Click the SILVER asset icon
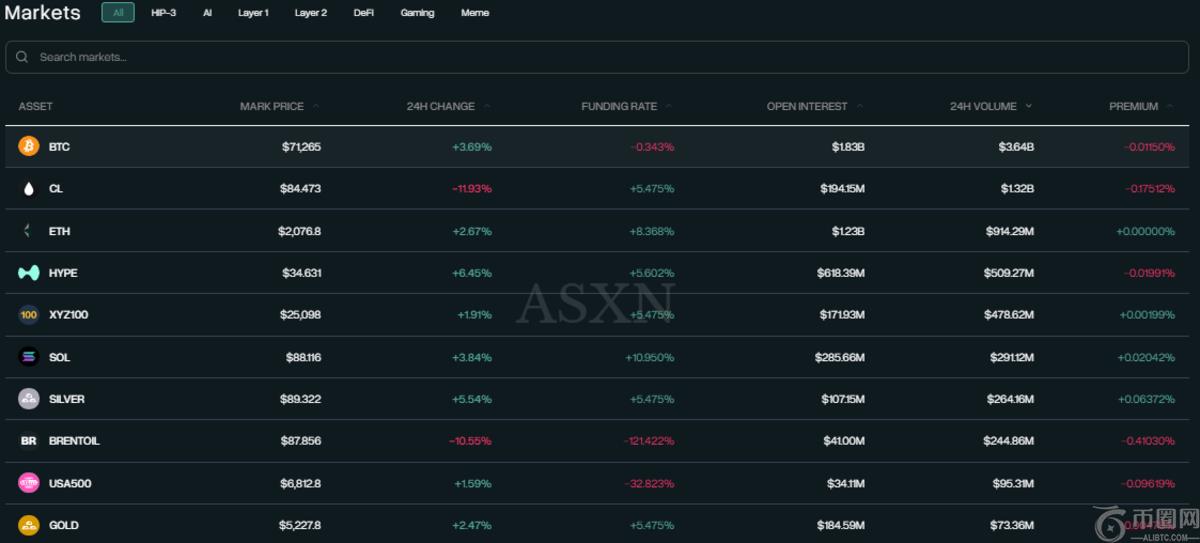Screen dimensions: 1200x543 (29, 399)
